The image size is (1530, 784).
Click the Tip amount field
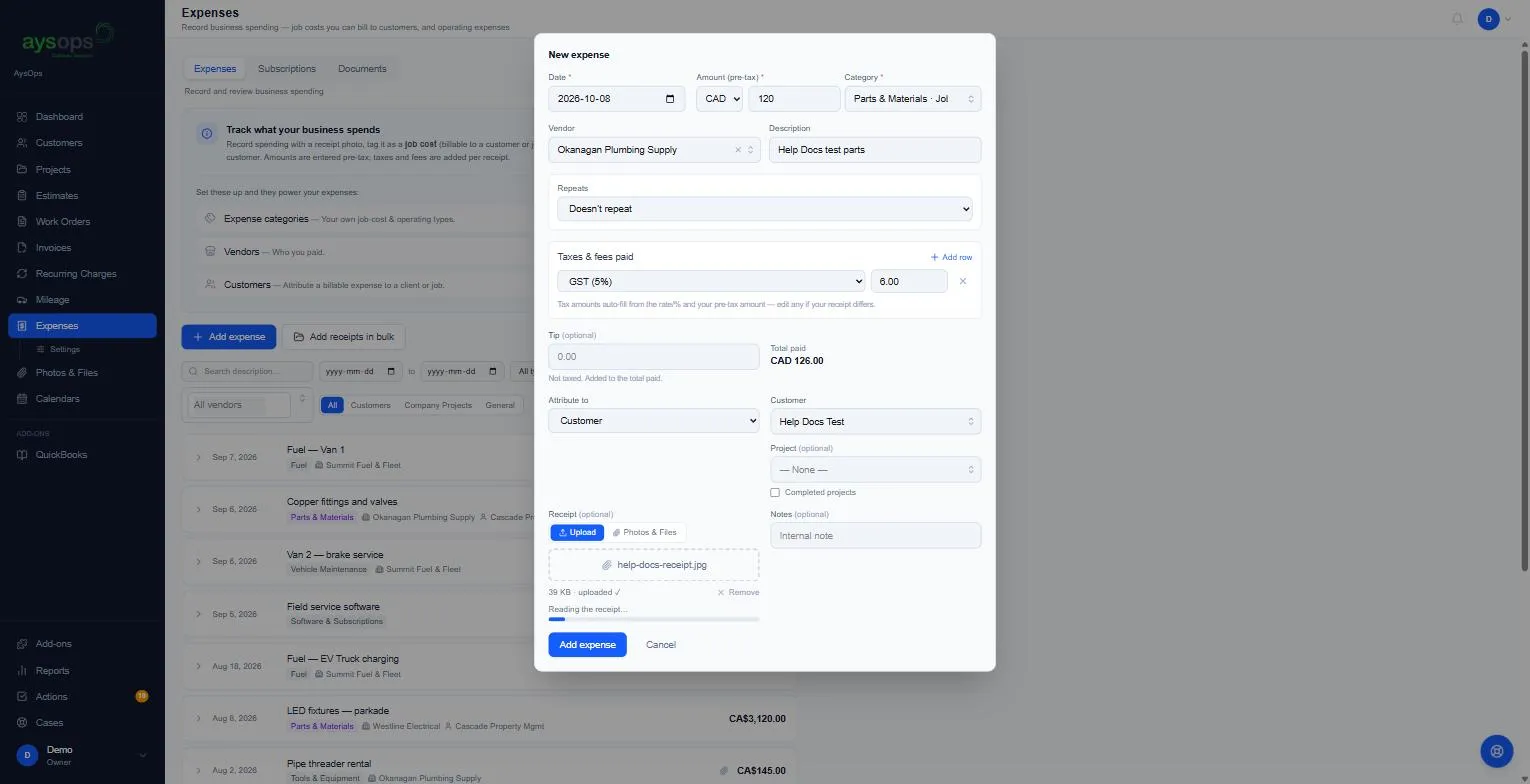click(654, 357)
